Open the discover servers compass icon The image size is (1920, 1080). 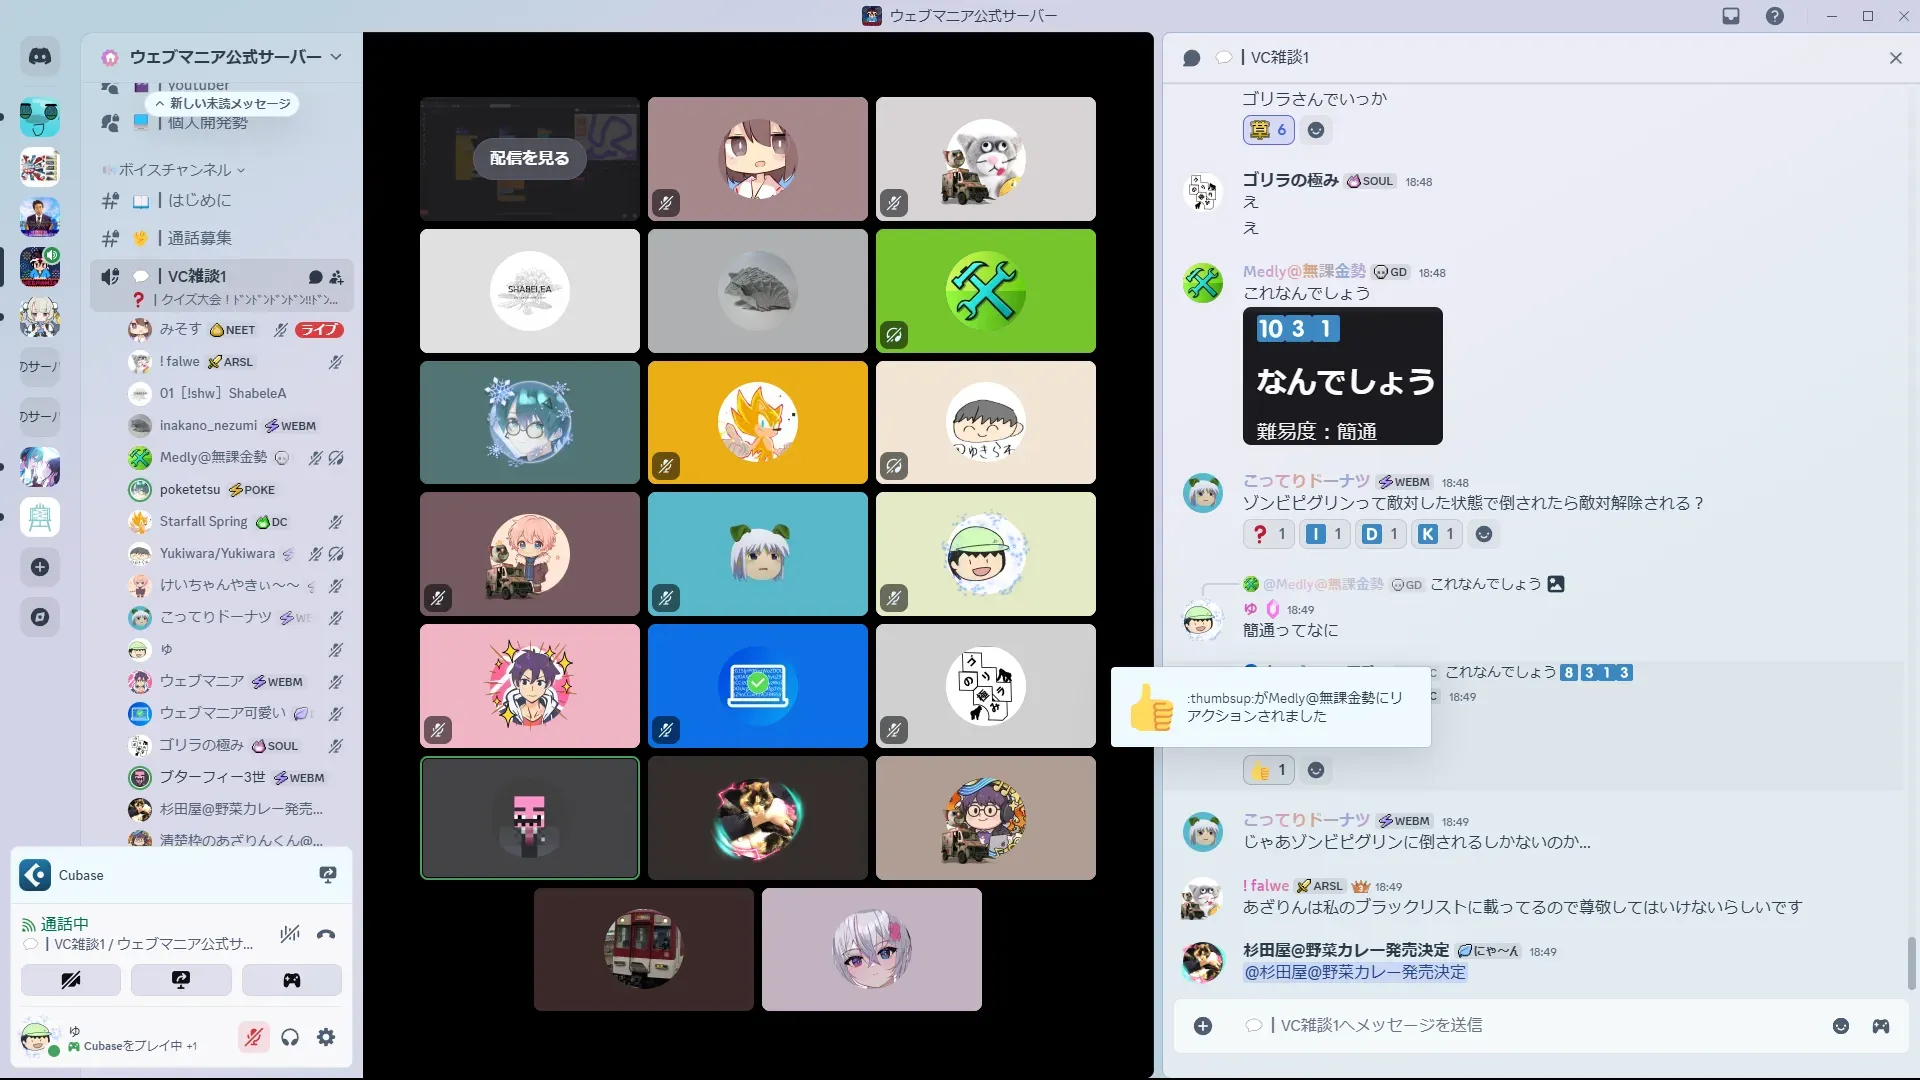[x=40, y=617]
